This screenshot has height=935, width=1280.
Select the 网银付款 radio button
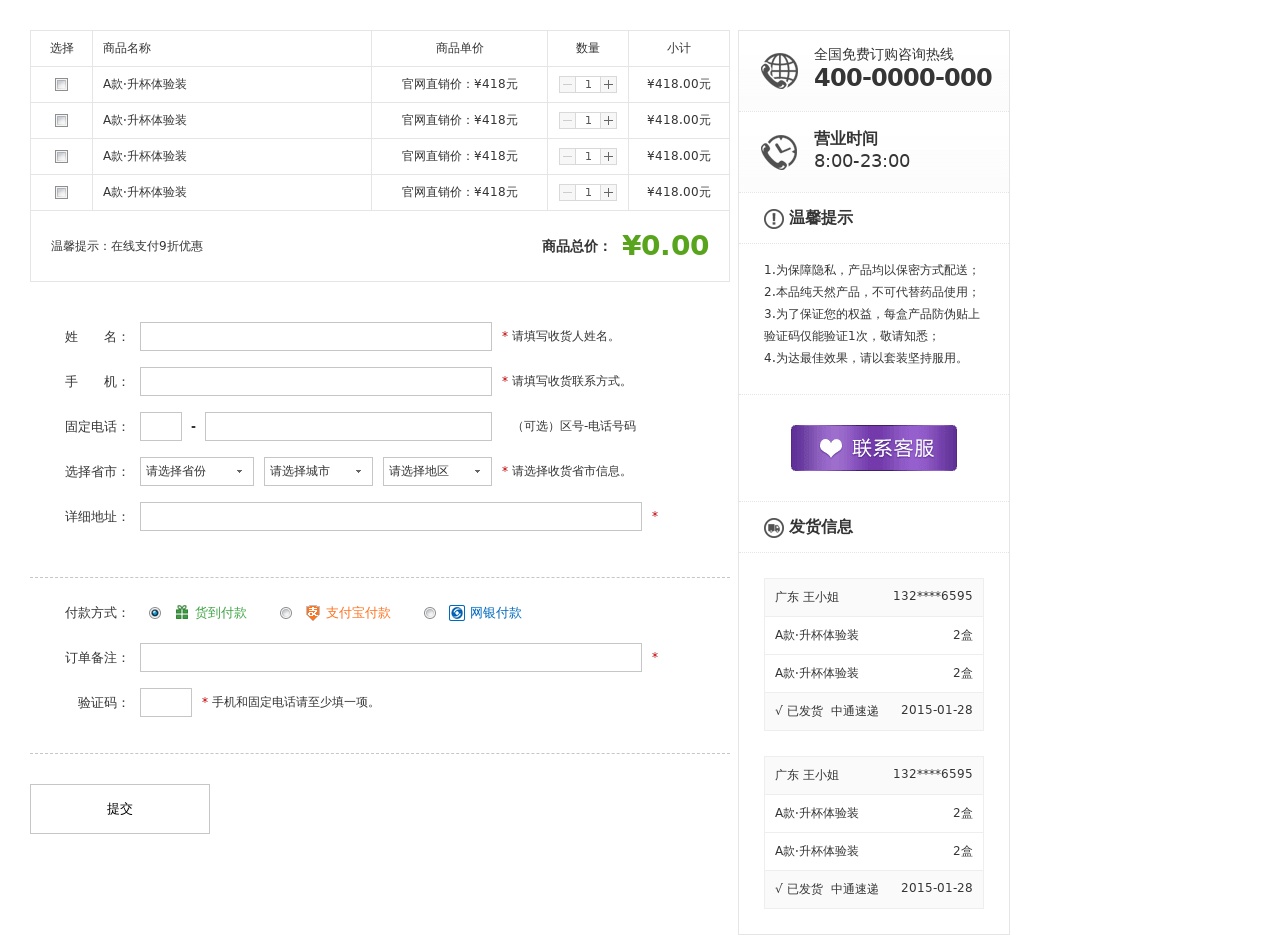[430, 613]
